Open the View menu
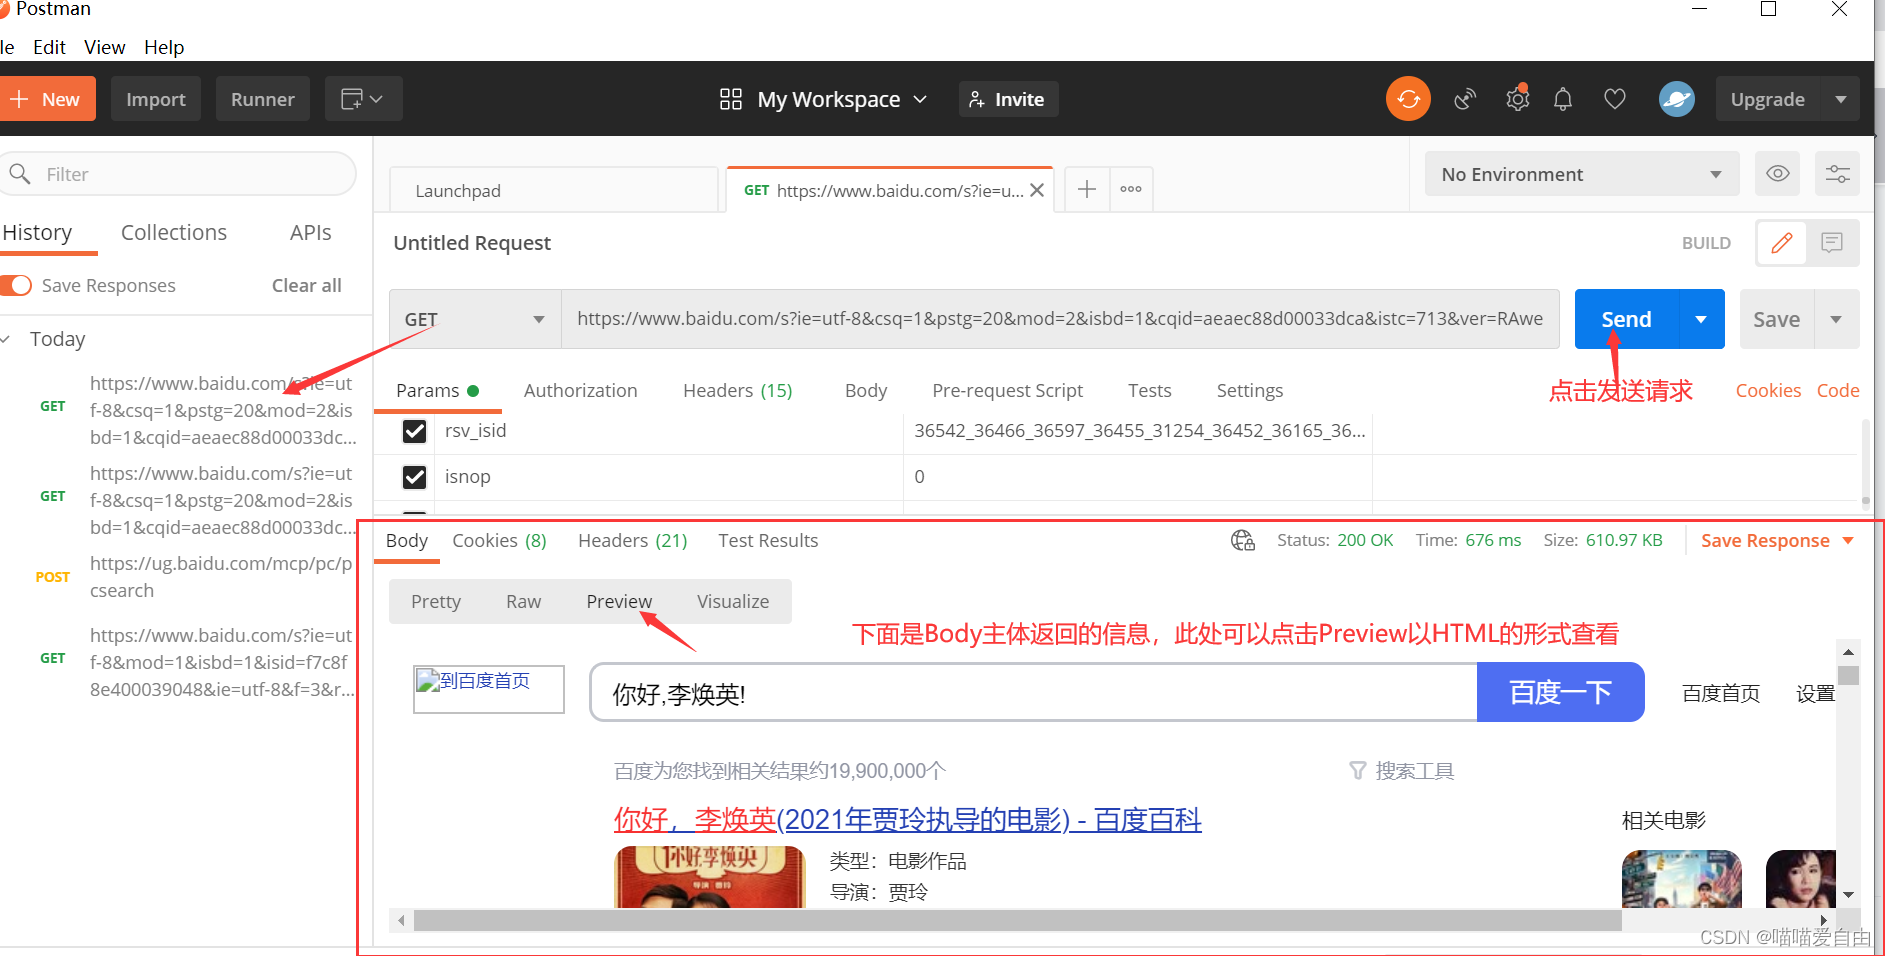This screenshot has width=1885, height=956. click(104, 47)
